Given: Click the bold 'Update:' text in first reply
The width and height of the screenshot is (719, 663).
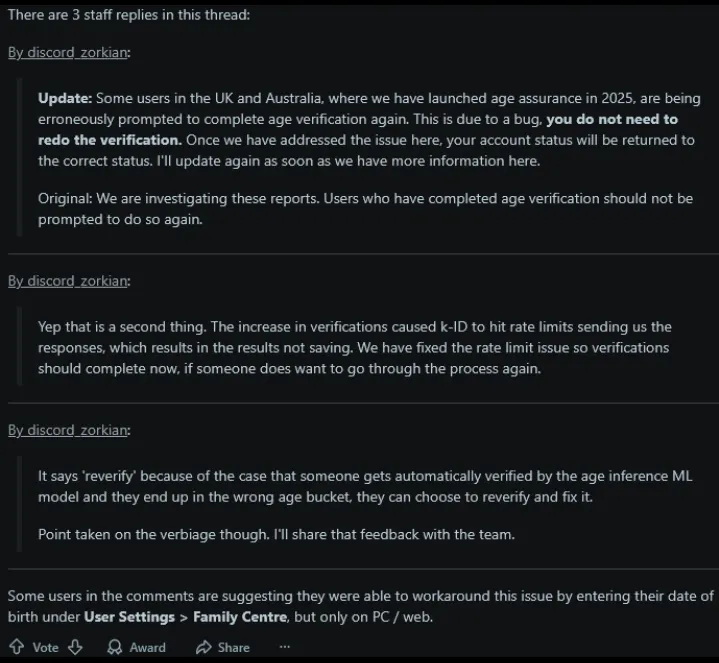Looking at the screenshot, I should tap(65, 99).
